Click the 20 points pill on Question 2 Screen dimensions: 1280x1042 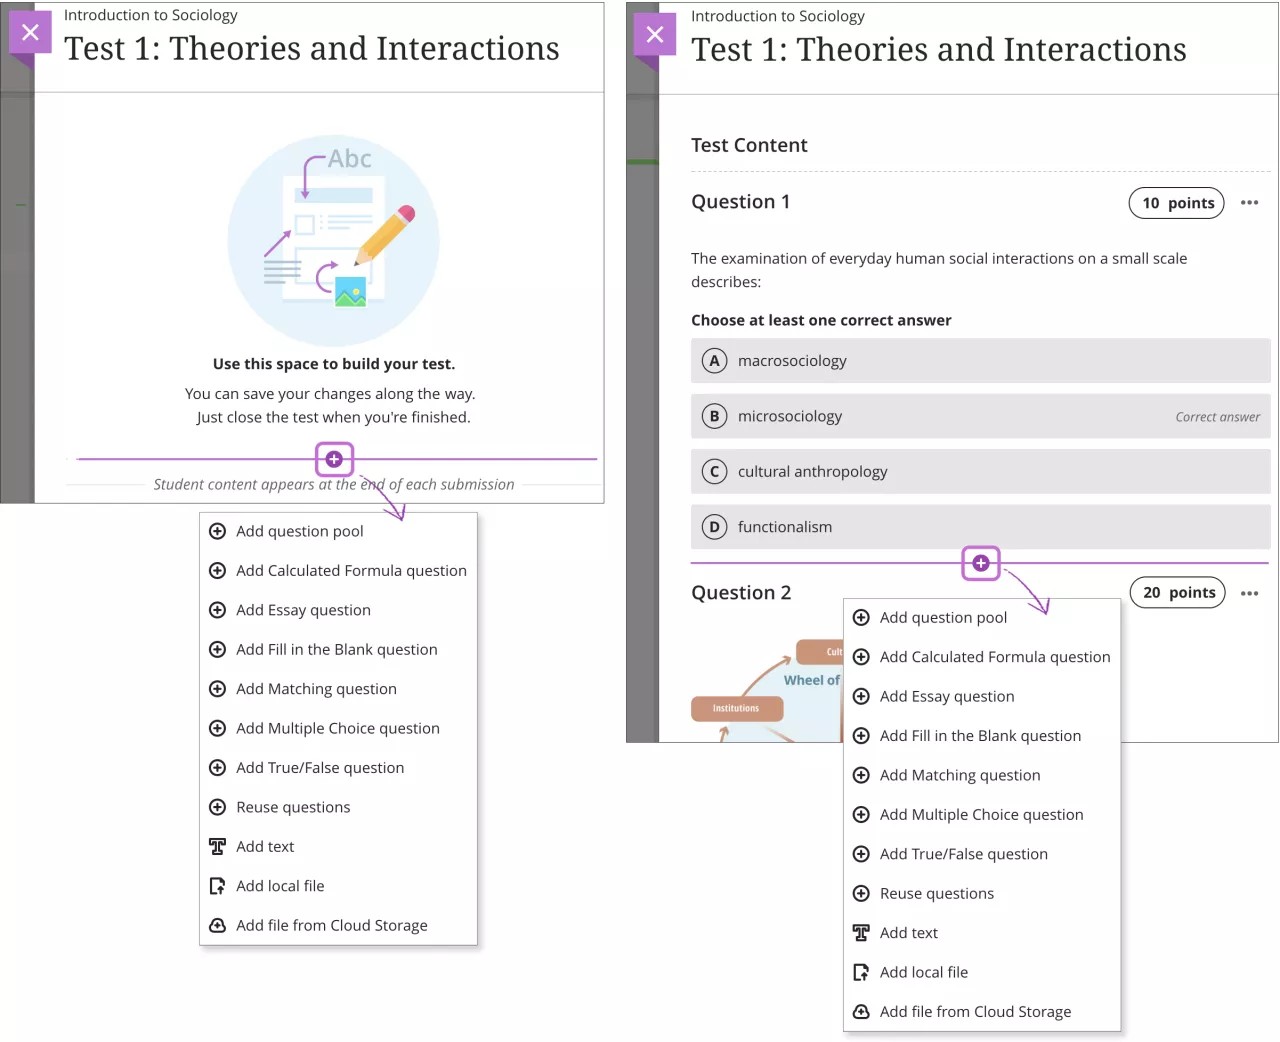(1177, 592)
